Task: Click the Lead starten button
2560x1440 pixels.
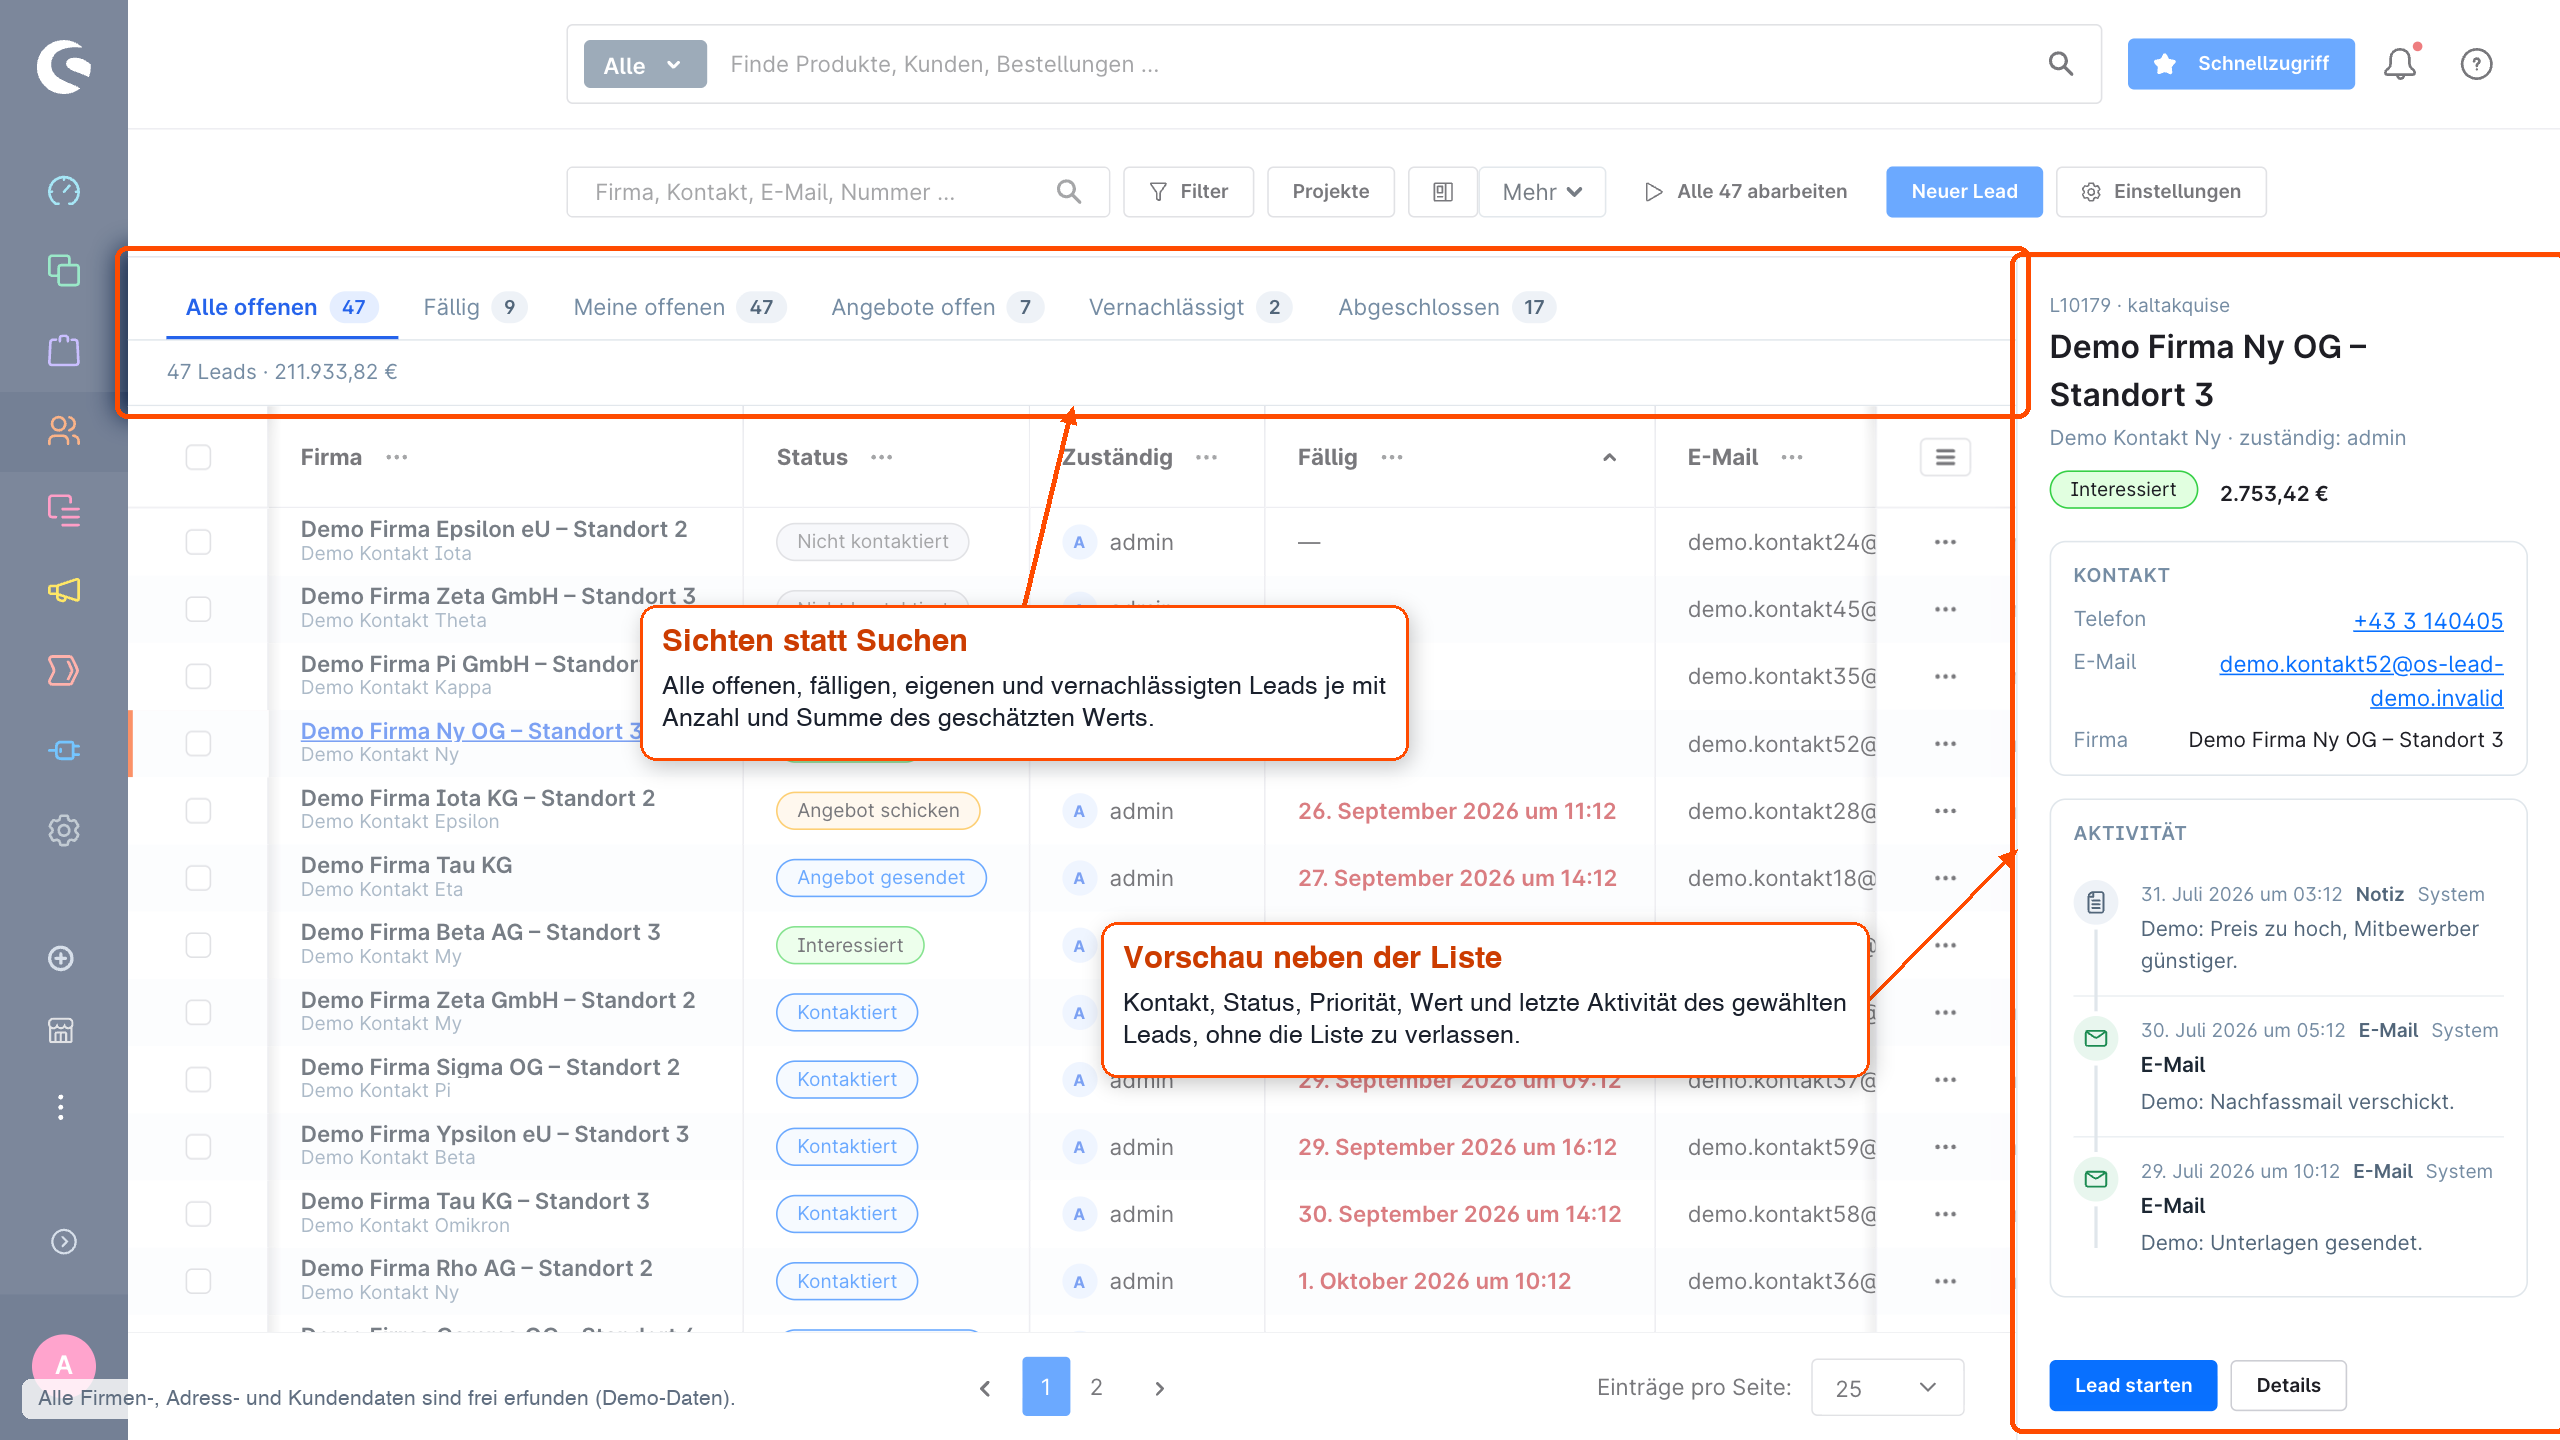Action: 2133,1385
